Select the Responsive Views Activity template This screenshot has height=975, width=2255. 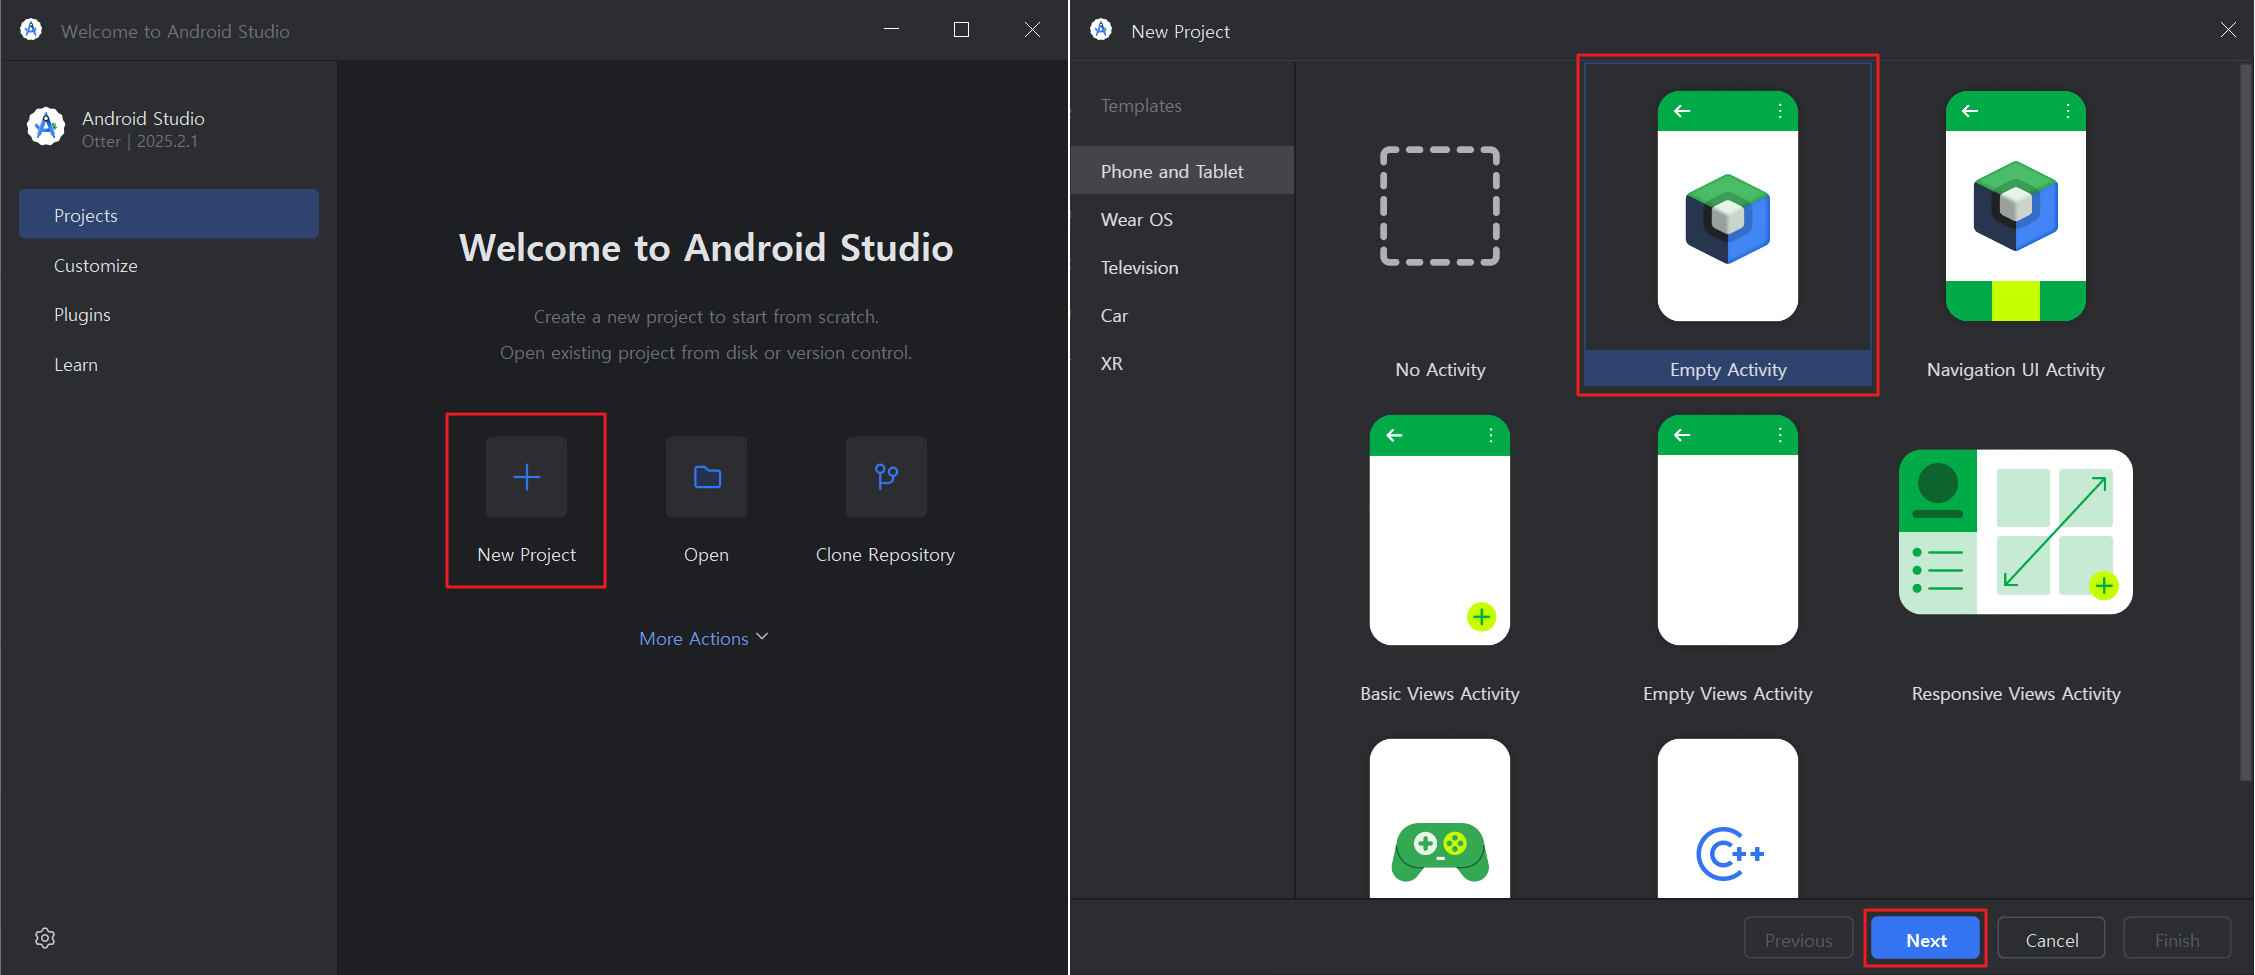(x=2016, y=532)
